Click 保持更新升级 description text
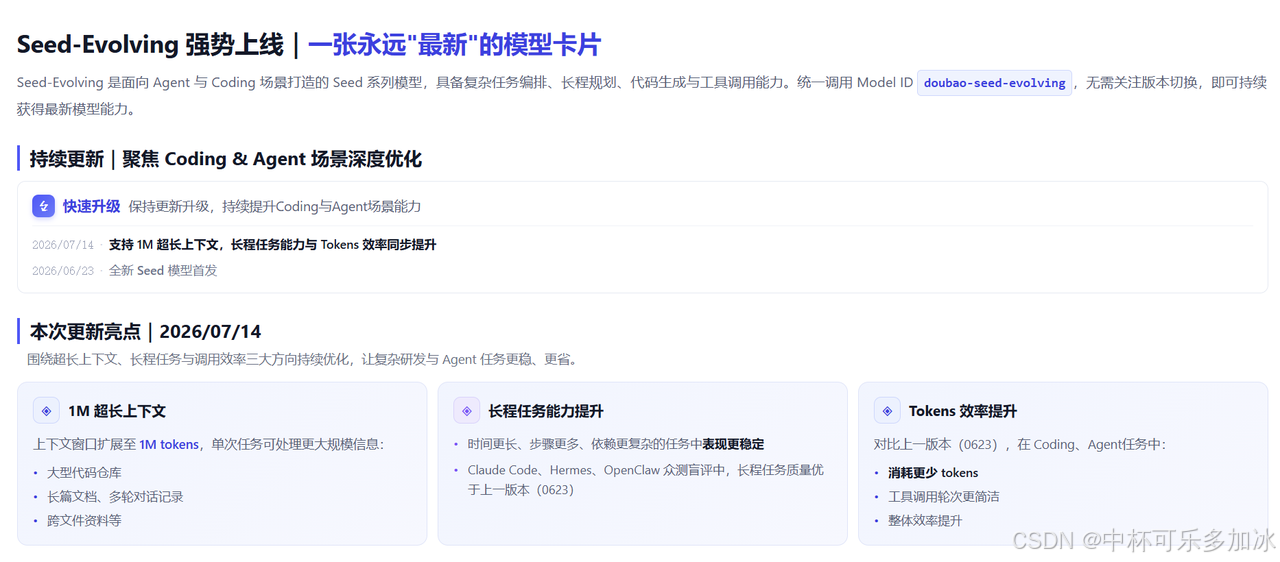Screen dimensions: 1280x562 tap(275, 206)
